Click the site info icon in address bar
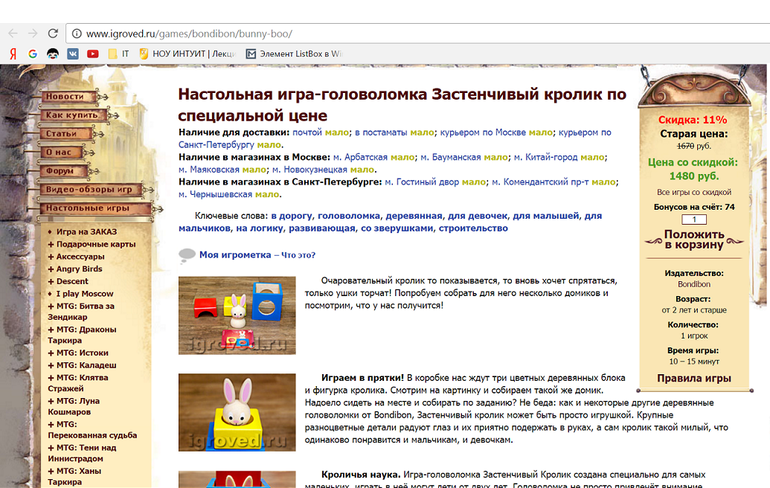 77,32
